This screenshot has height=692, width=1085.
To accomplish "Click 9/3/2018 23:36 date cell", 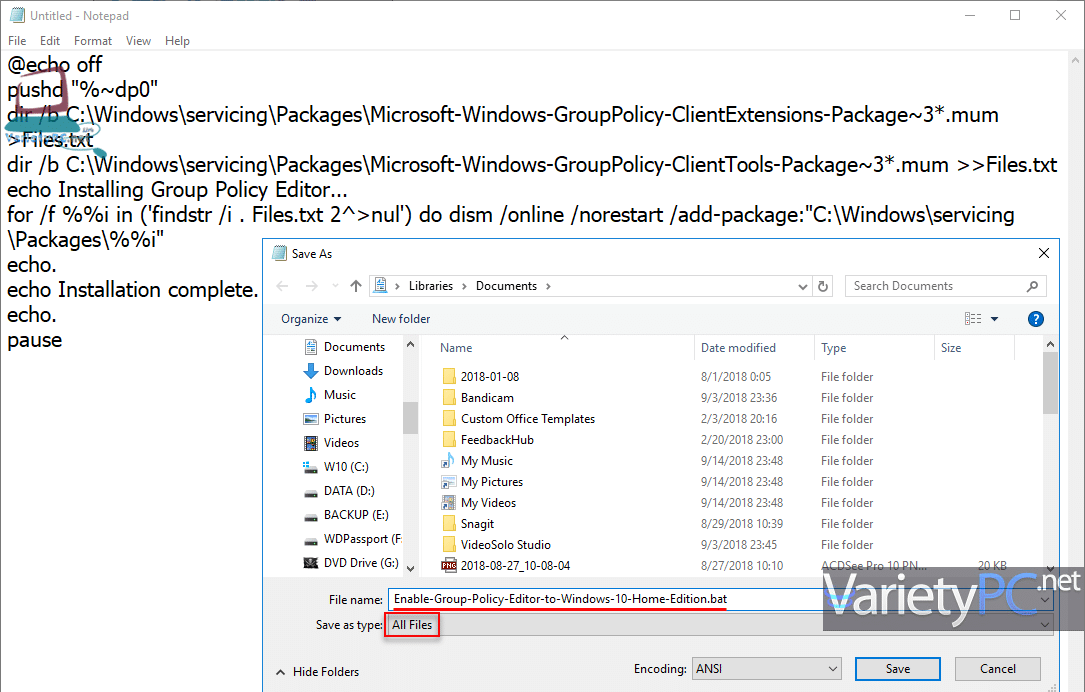I will (x=738, y=398).
